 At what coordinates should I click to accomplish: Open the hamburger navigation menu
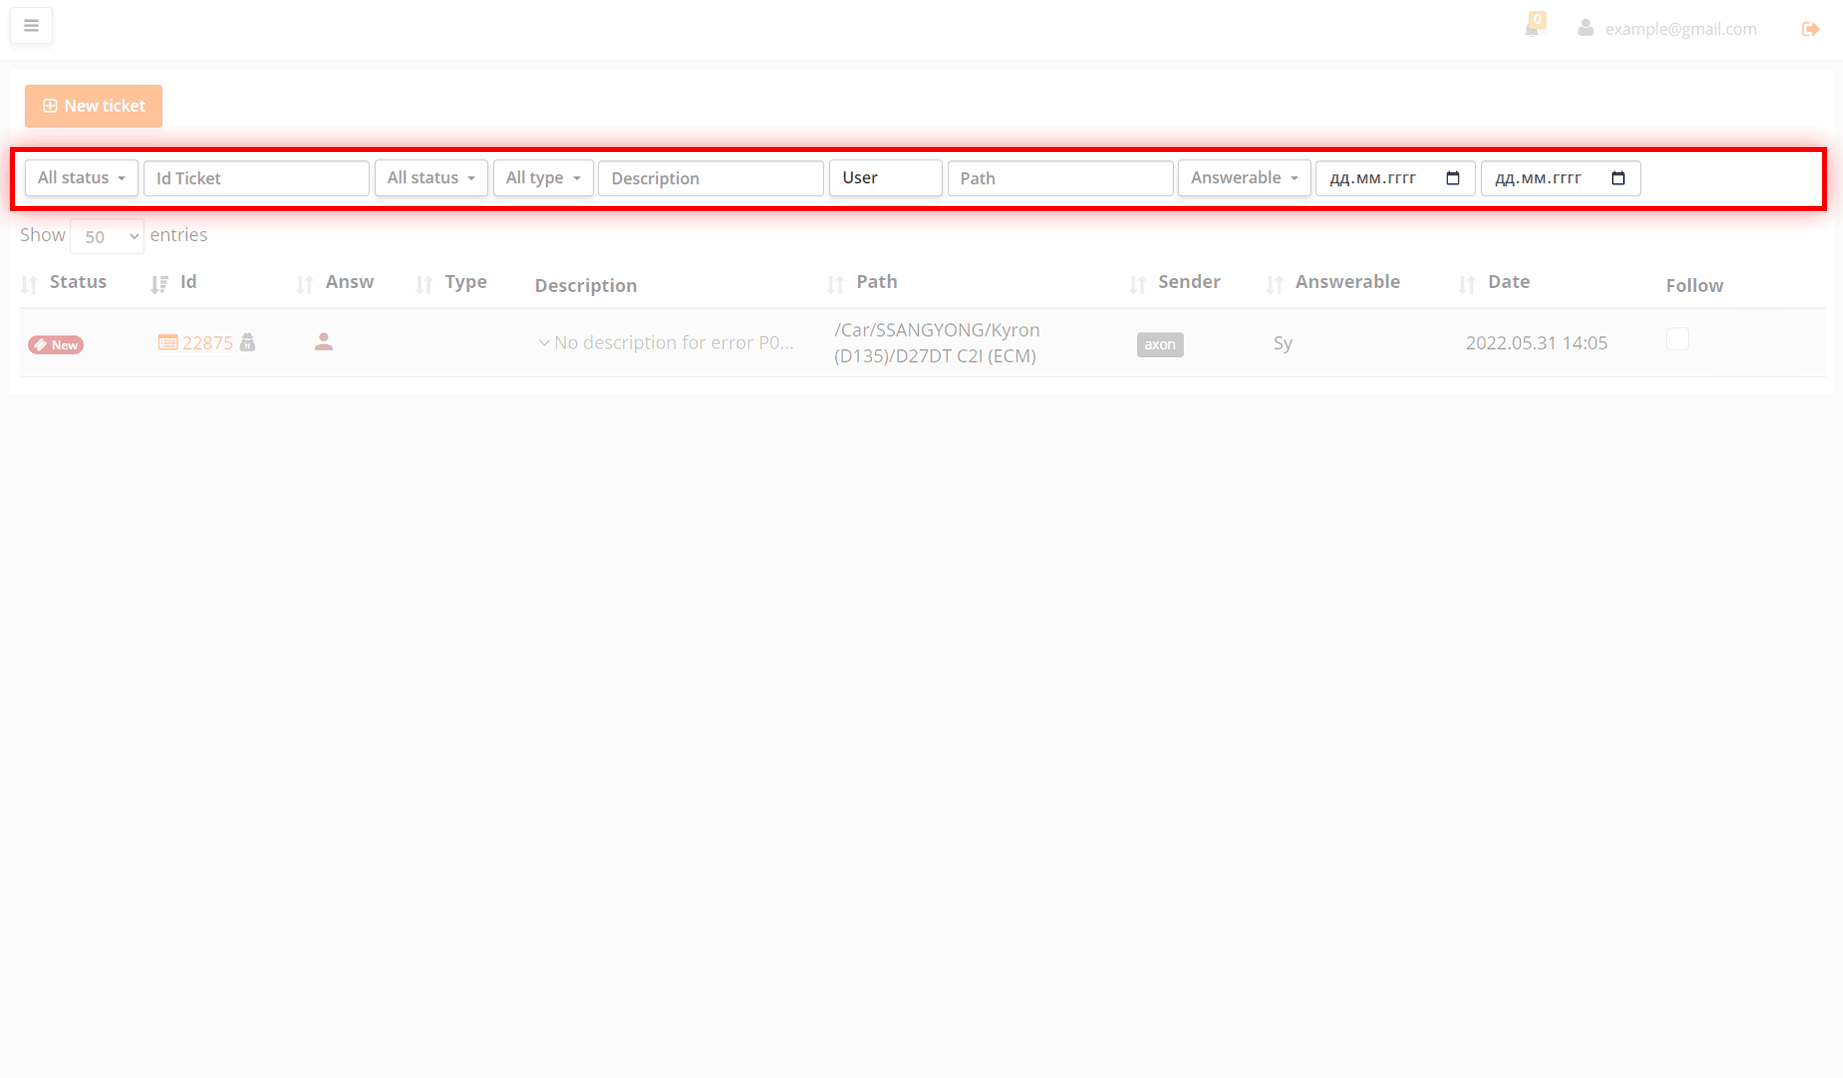[x=31, y=25]
